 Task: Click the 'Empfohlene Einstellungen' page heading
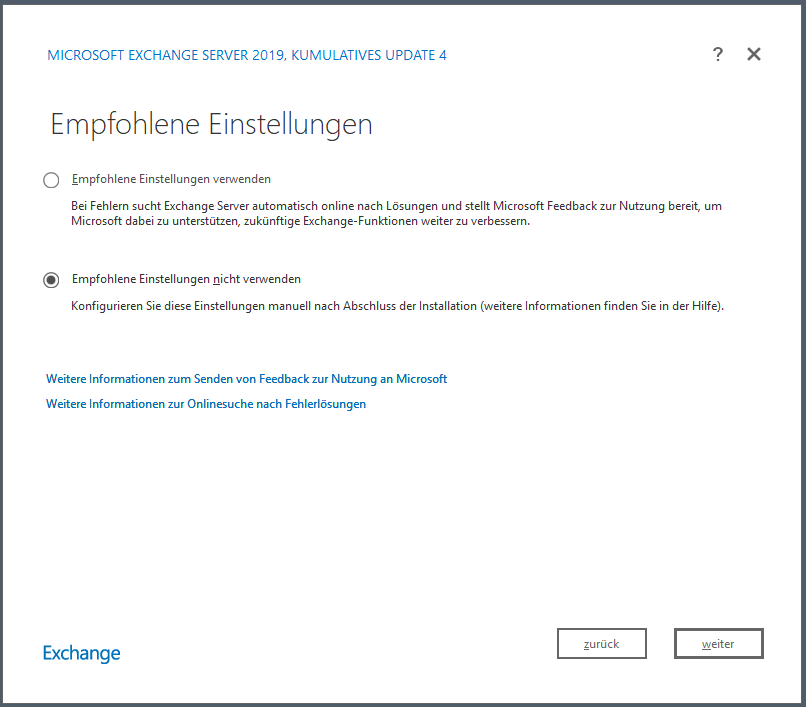tap(211, 124)
